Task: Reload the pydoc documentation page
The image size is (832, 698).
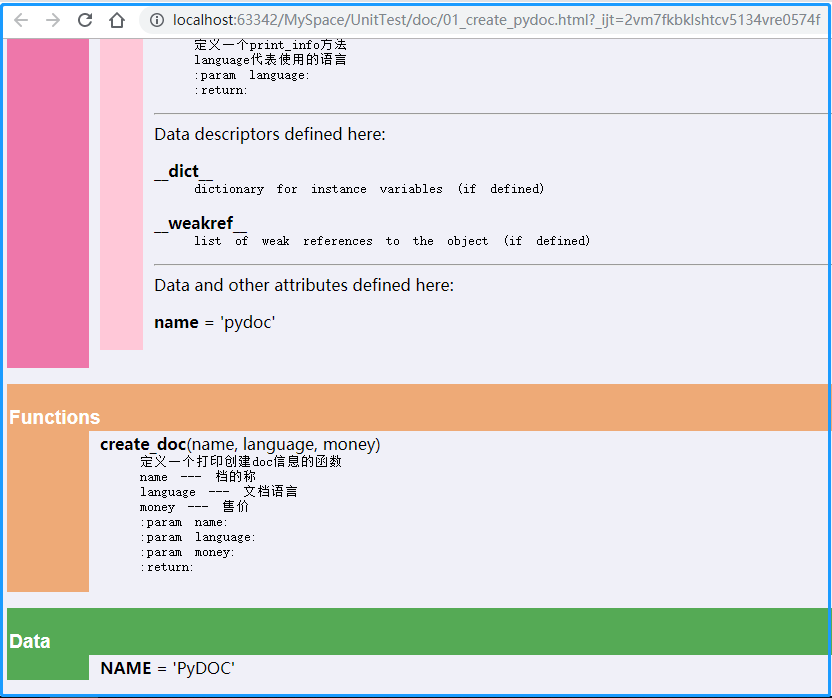Action: click(x=84, y=19)
